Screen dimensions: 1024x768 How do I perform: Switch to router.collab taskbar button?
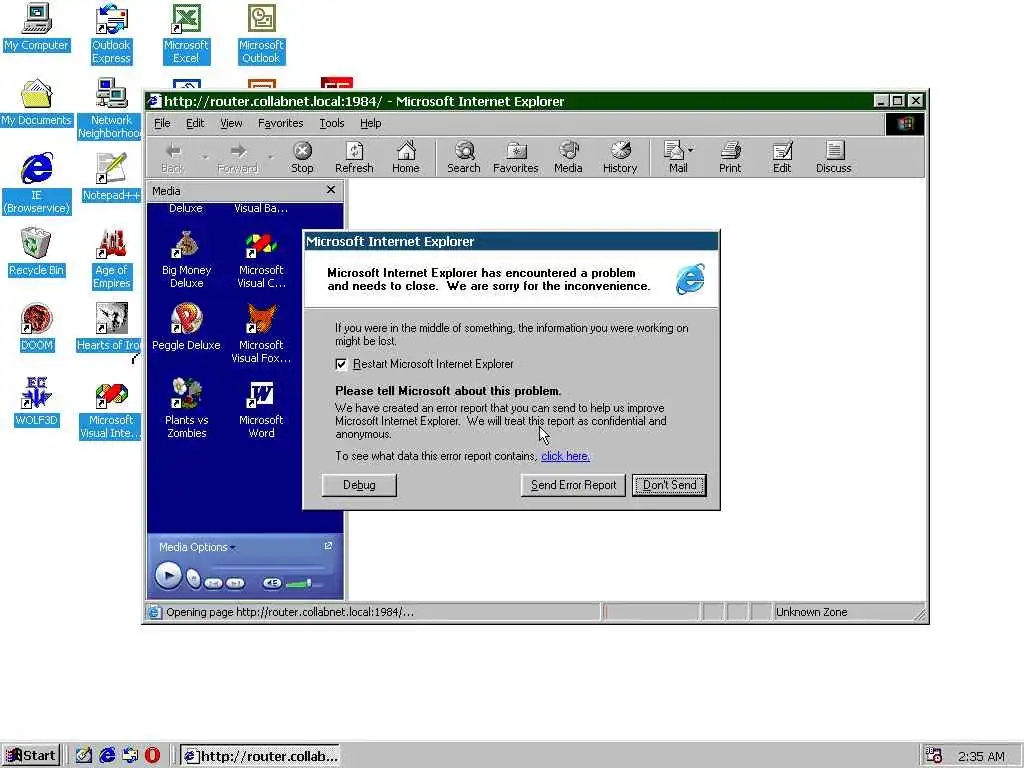click(261, 756)
